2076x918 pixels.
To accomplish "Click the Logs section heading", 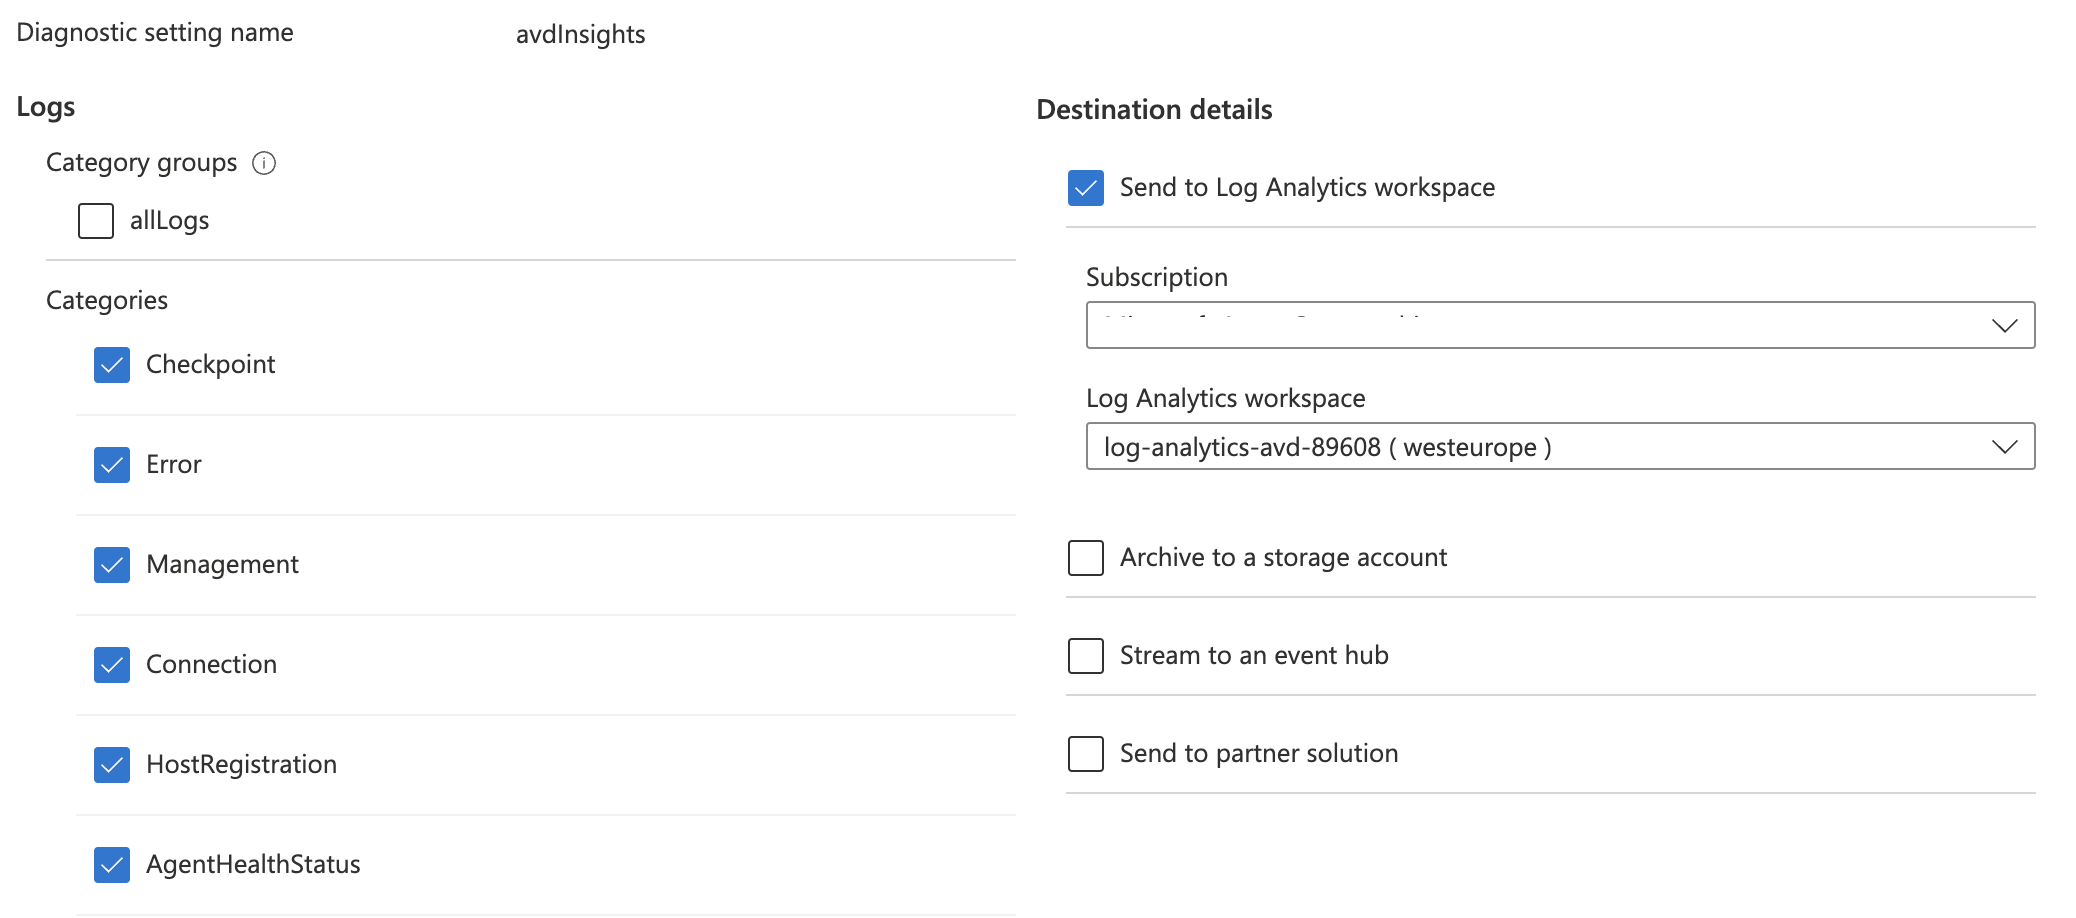I will (45, 106).
